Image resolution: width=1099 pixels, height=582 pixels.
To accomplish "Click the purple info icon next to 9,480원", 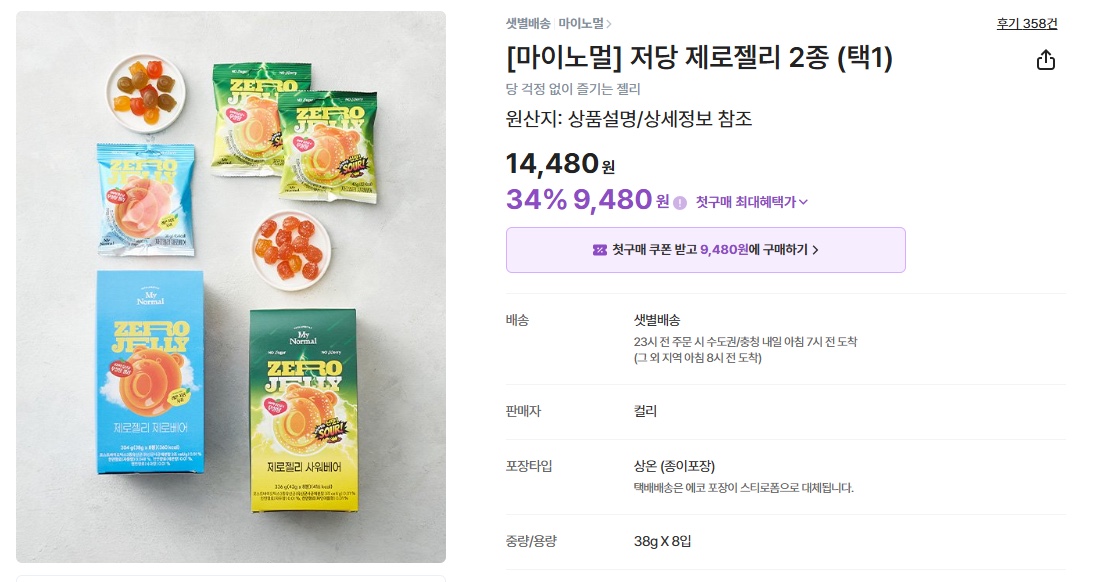I will [680, 202].
